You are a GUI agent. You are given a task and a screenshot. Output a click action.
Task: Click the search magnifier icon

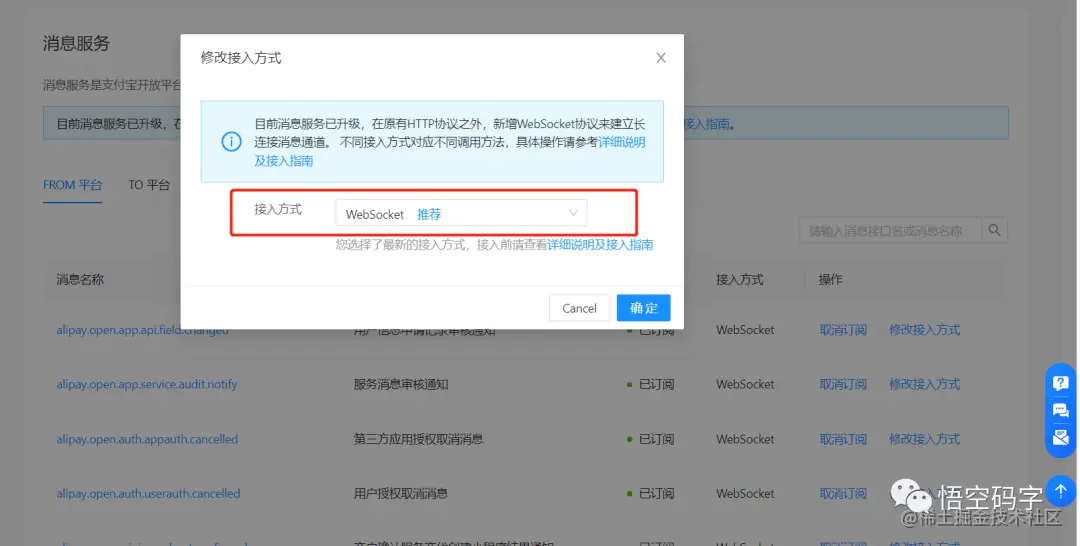click(x=995, y=231)
